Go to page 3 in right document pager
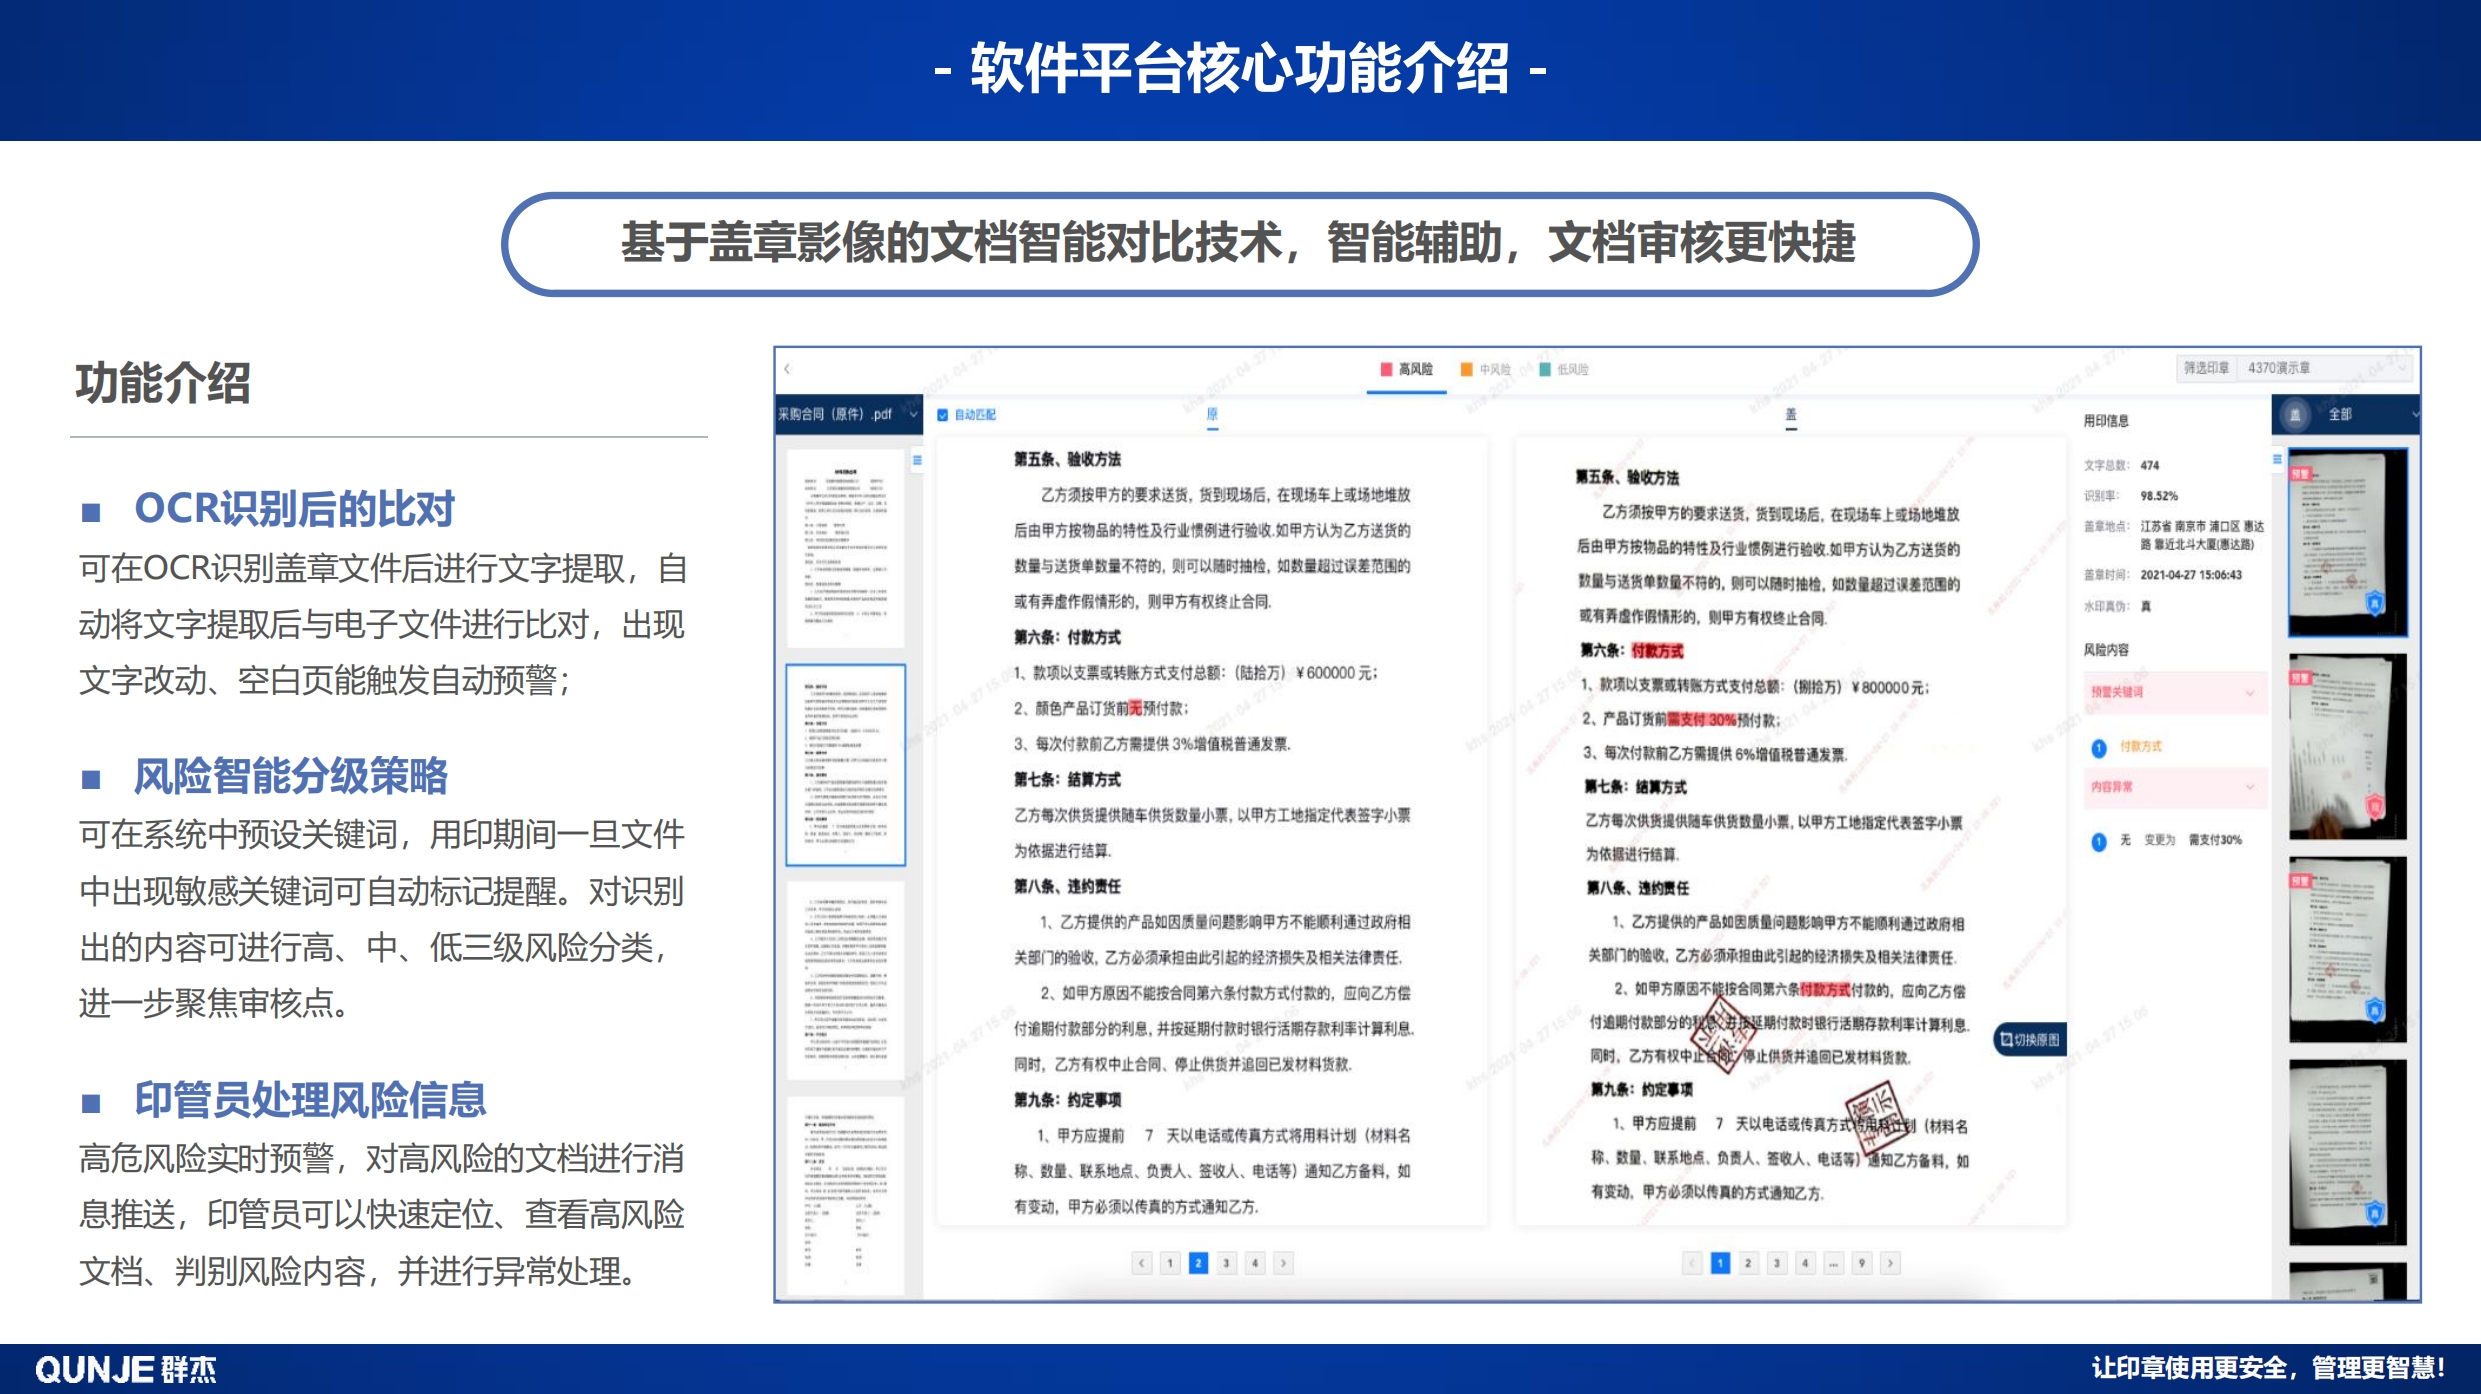 1777,1263
